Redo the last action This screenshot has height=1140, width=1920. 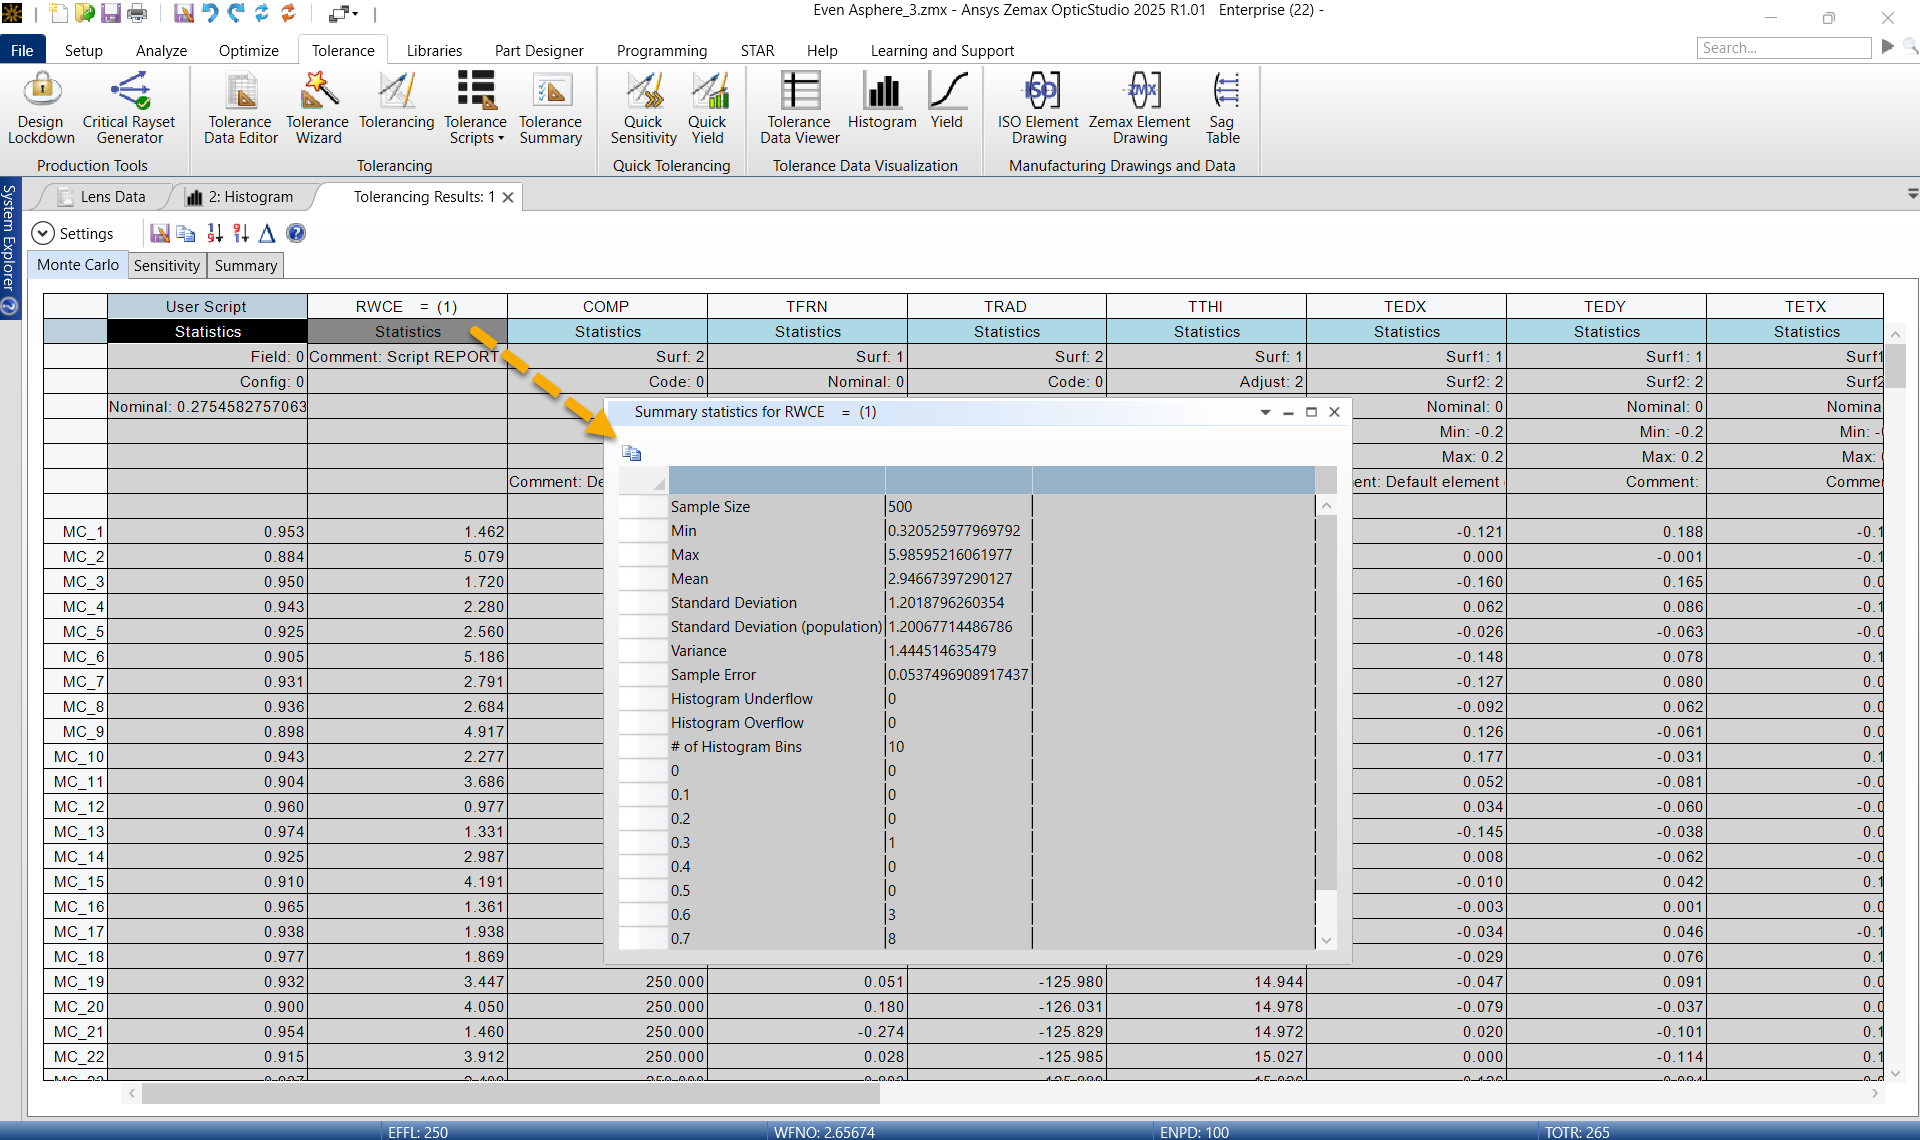236,13
